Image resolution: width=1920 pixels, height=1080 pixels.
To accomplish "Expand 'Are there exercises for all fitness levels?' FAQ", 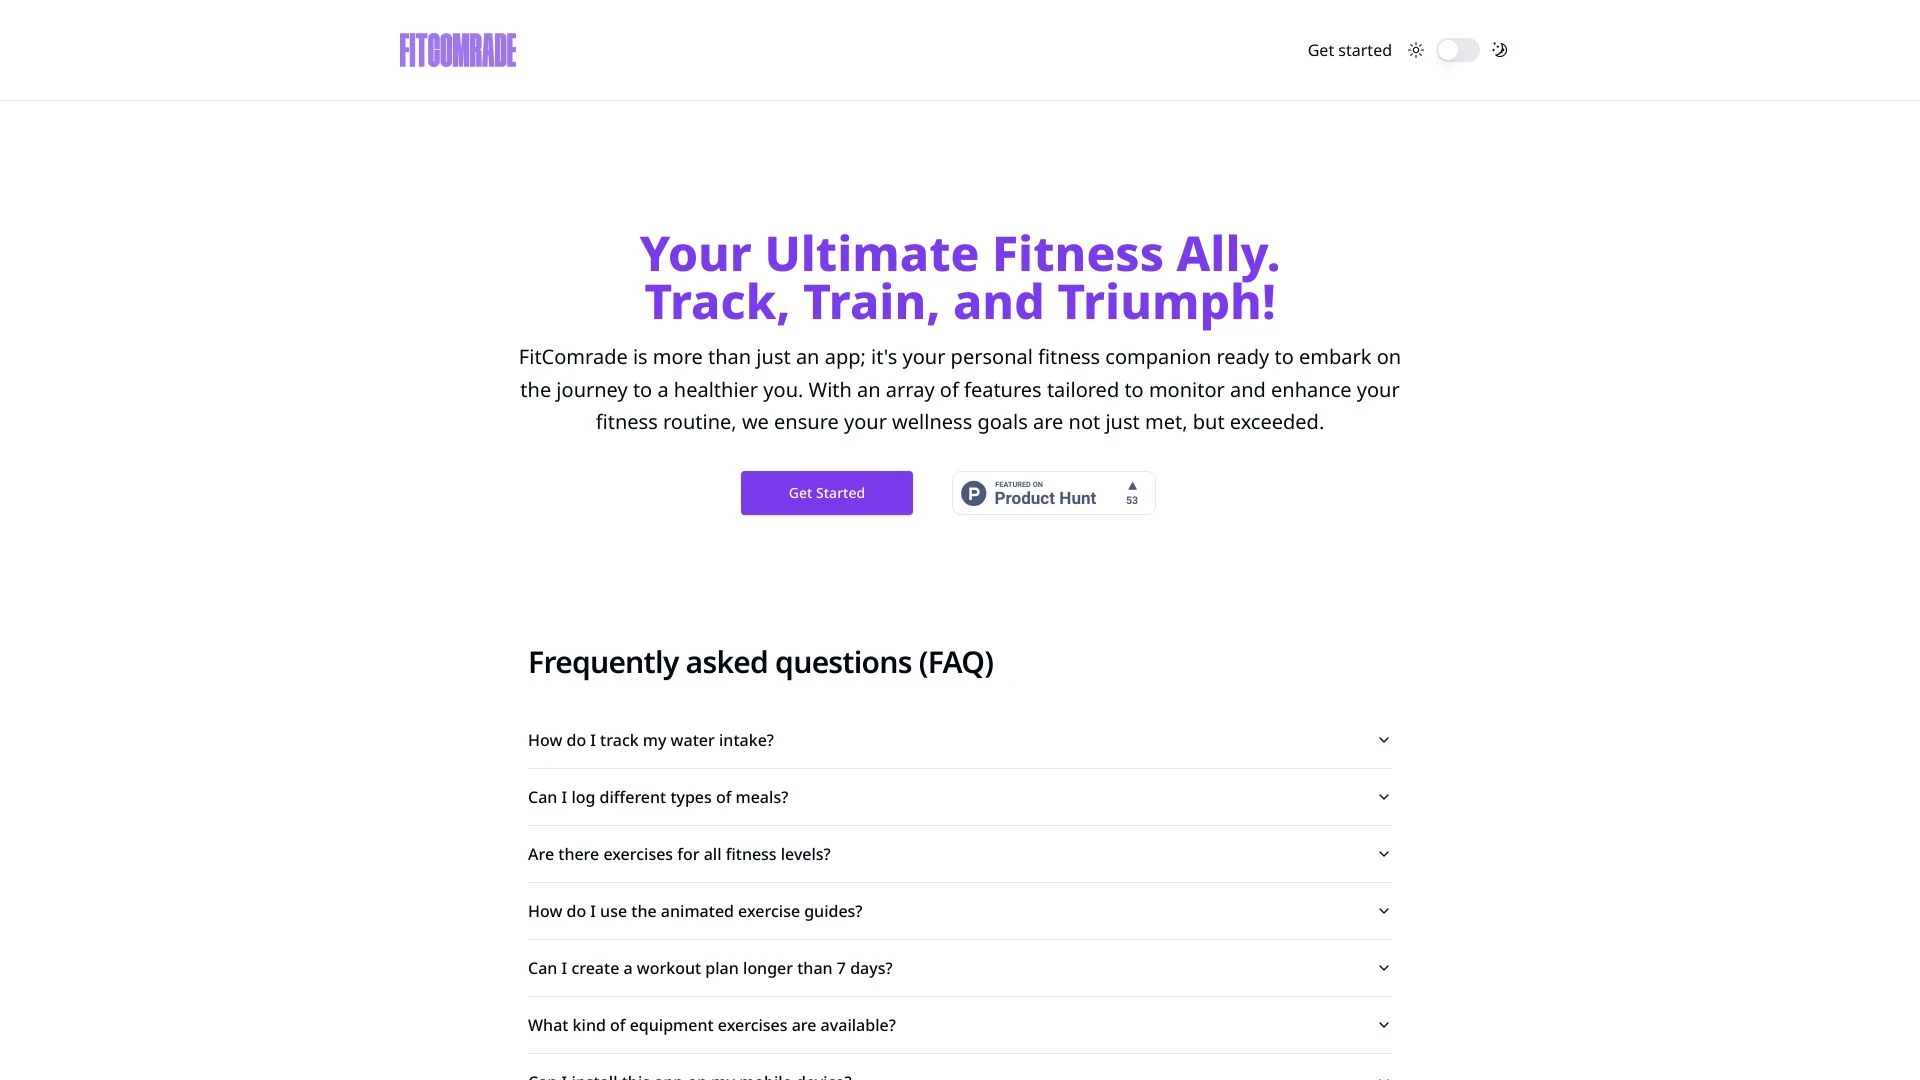I will (x=960, y=855).
